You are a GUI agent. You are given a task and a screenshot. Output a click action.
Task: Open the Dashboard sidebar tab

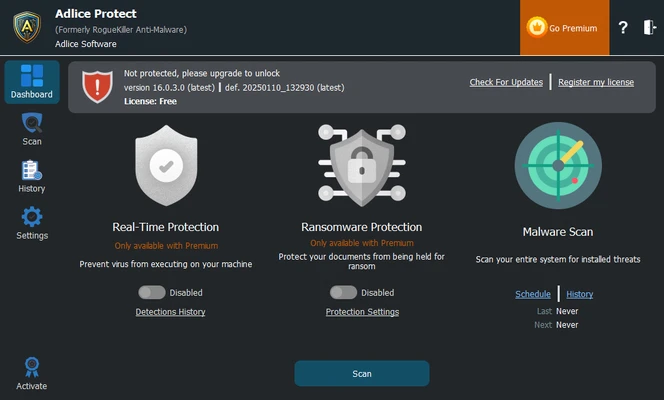coord(32,82)
